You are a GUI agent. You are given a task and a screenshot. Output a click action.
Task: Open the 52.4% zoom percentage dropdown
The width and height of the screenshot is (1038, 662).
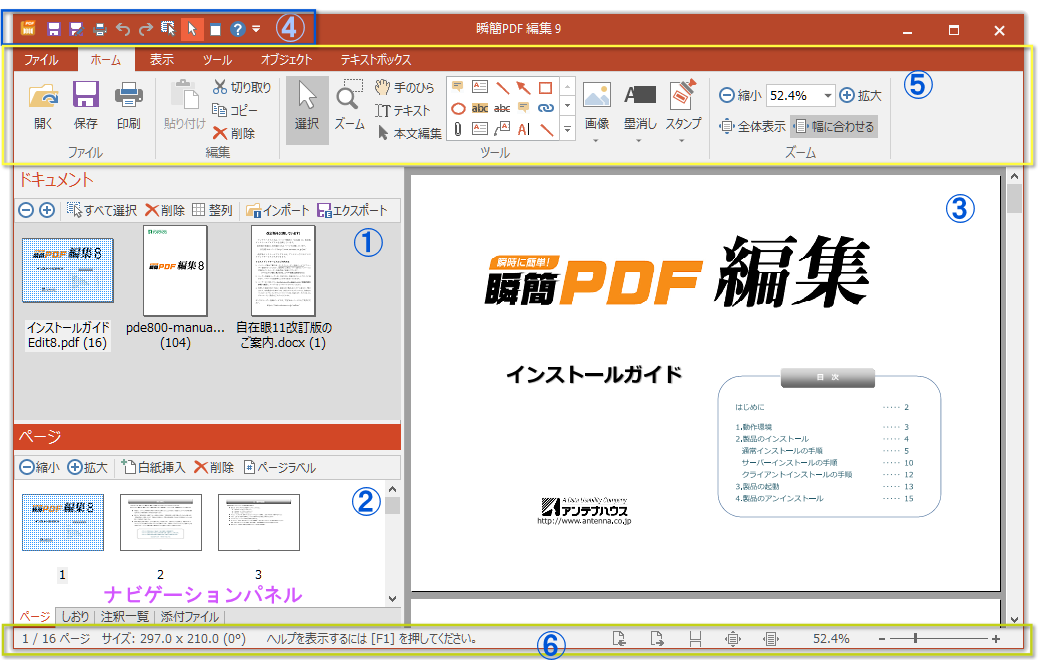(827, 96)
